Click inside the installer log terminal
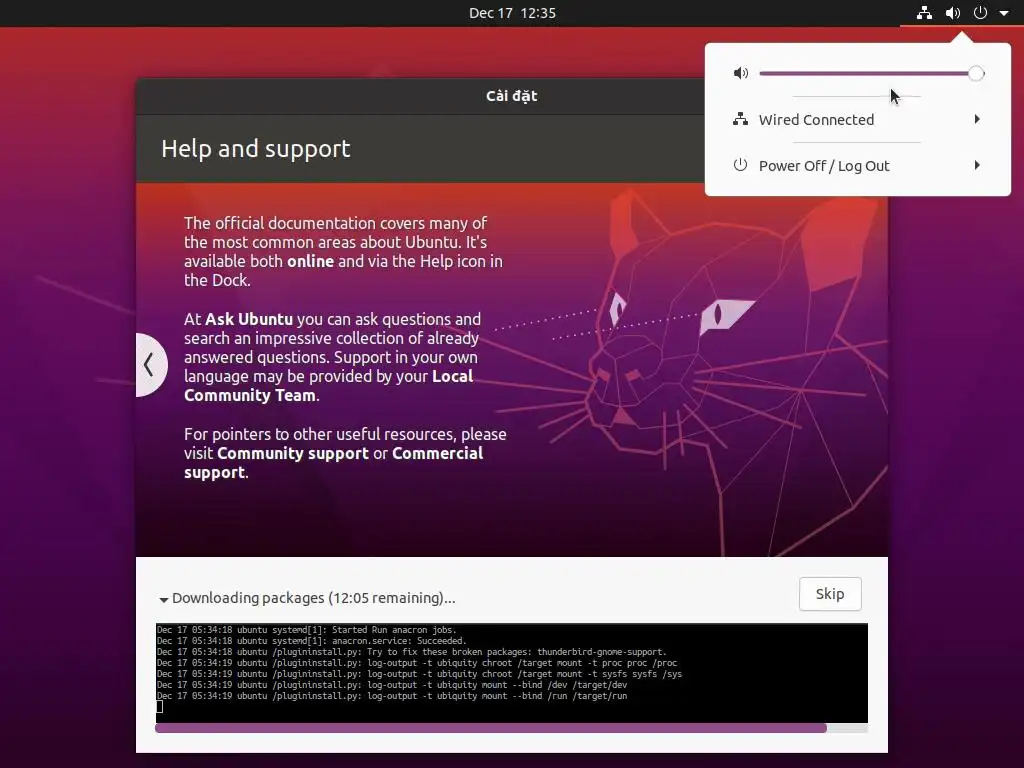 point(511,673)
